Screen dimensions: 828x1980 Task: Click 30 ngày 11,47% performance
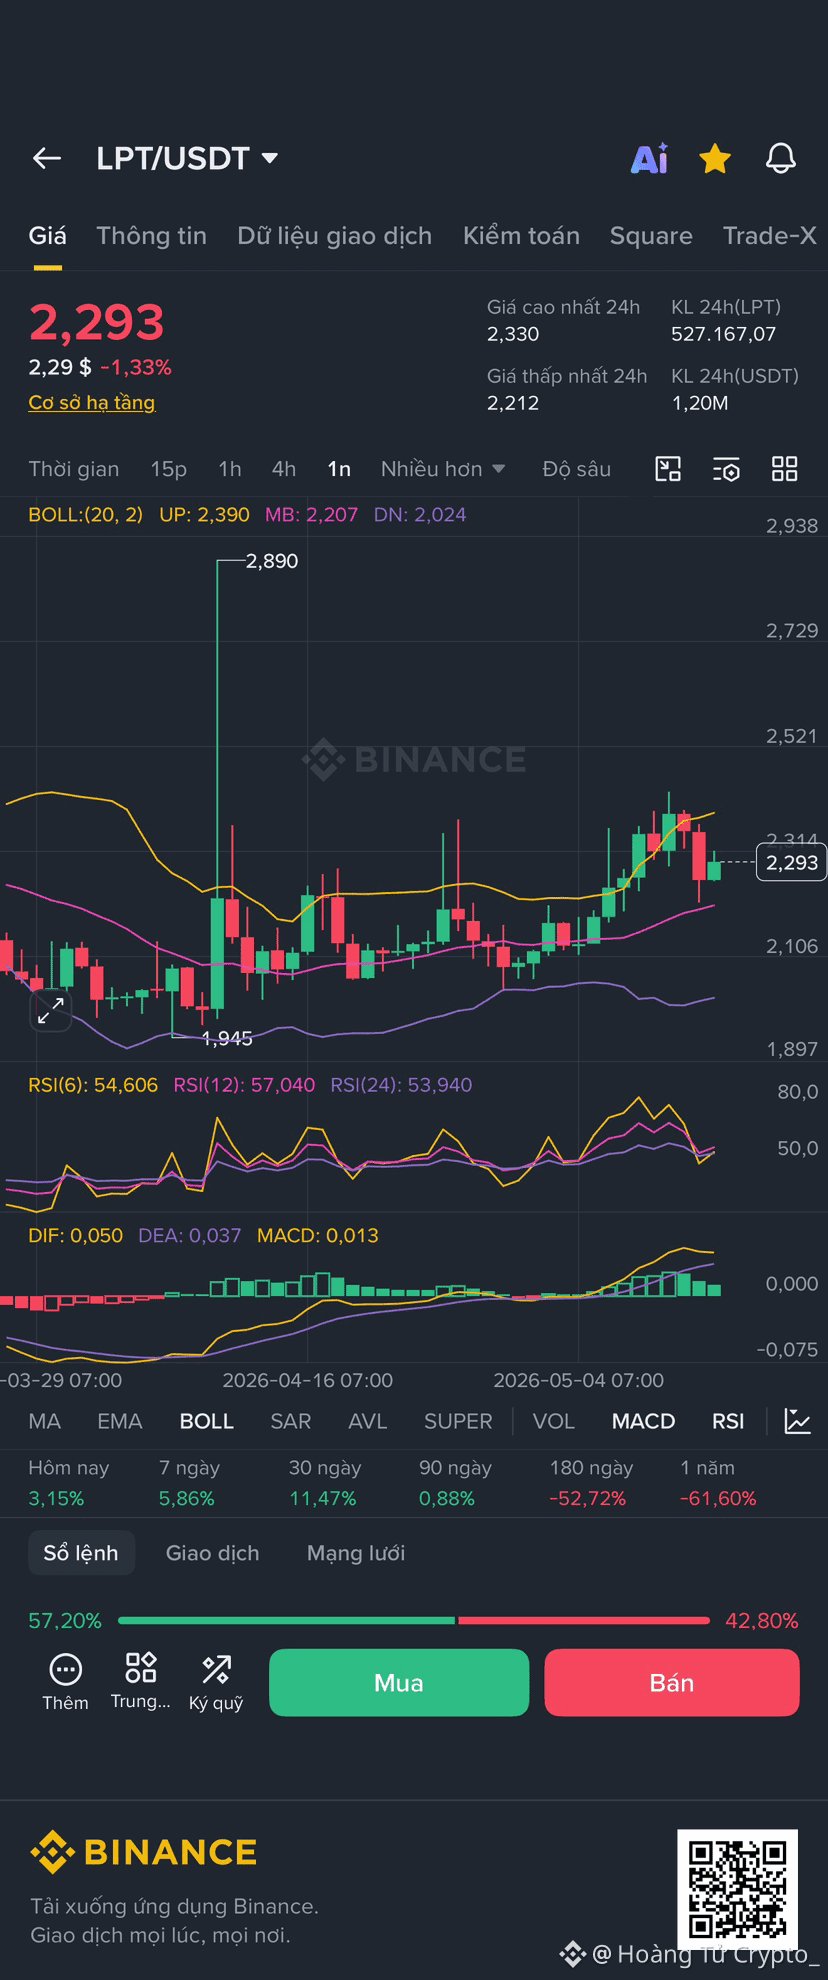pyautogui.click(x=323, y=1483)
